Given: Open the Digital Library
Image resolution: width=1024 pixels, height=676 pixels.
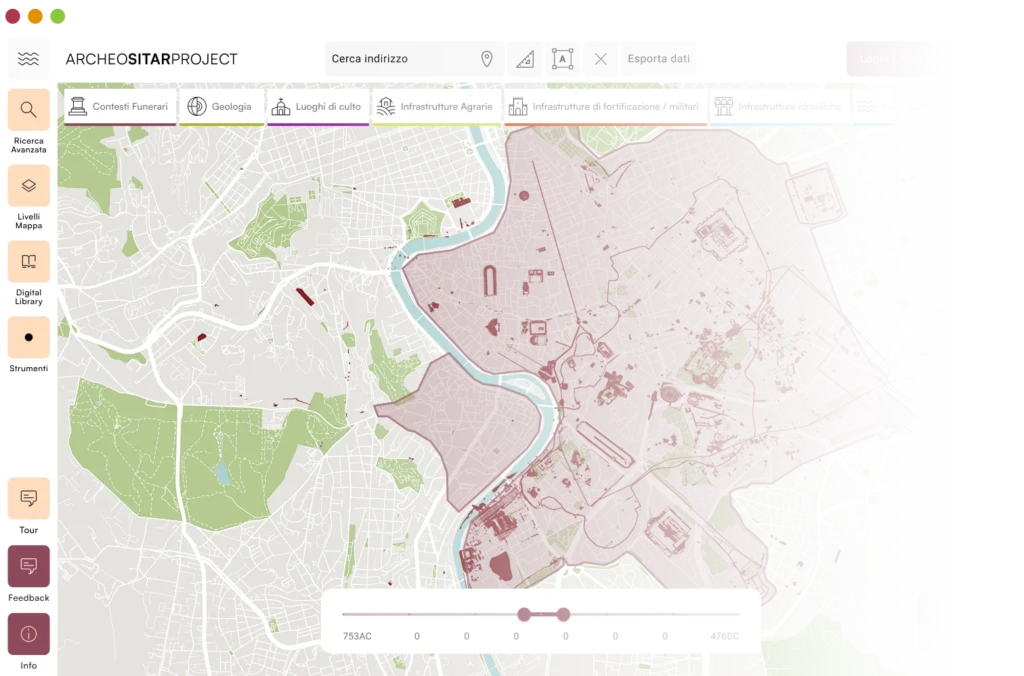Looking at the screenshot, I should pos(28,262).
